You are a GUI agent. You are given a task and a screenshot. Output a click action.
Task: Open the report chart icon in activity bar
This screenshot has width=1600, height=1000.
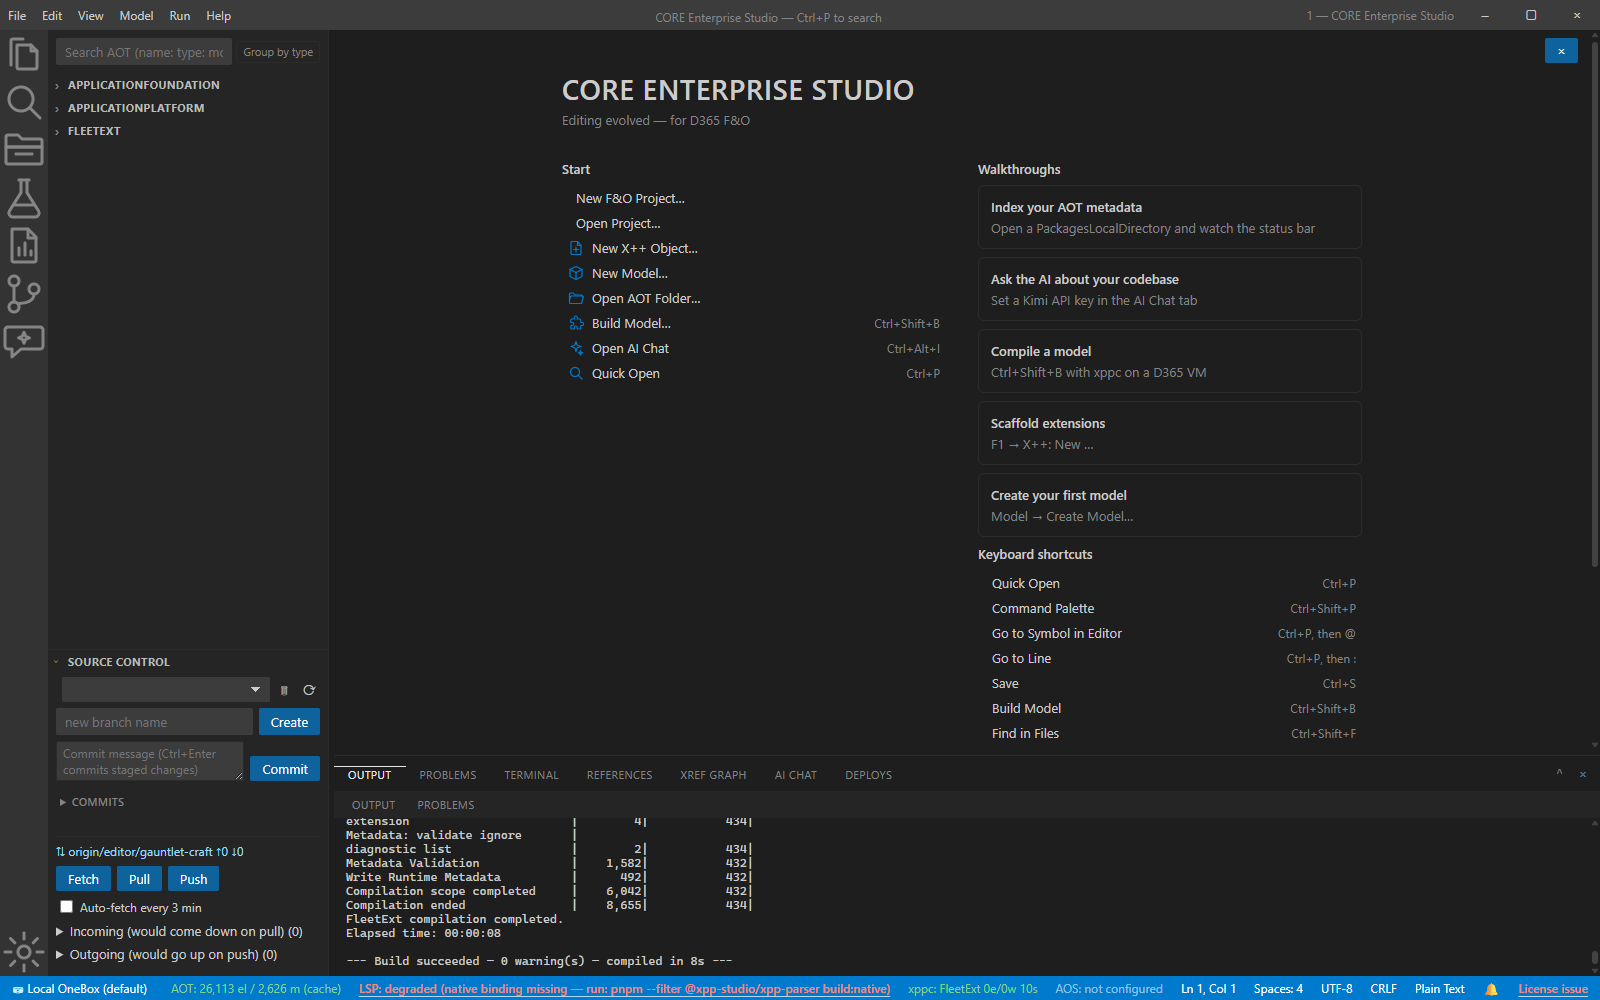24,246
